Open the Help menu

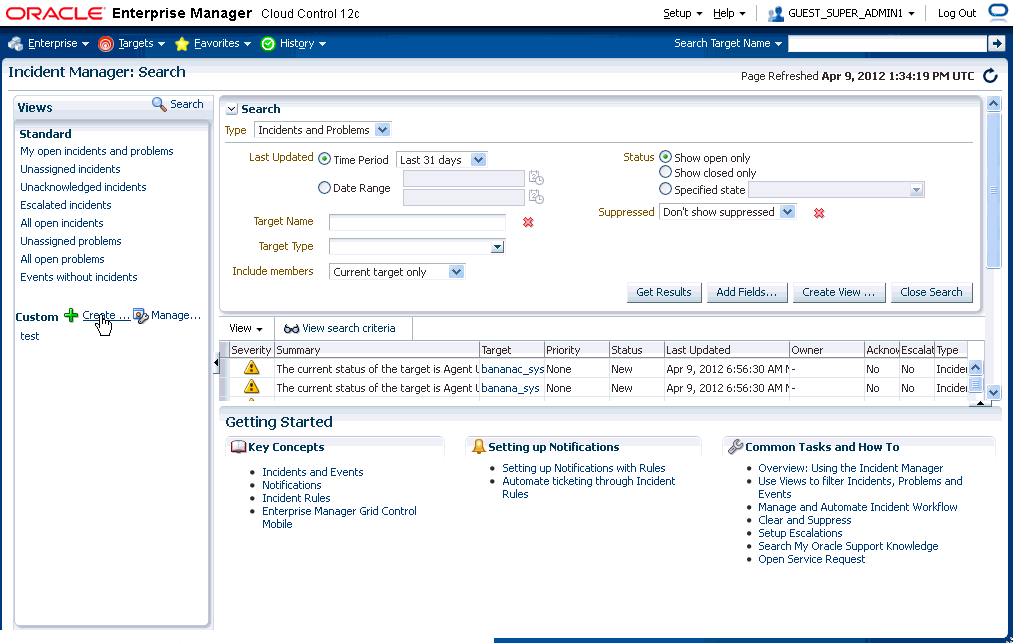tap(729, 14)
